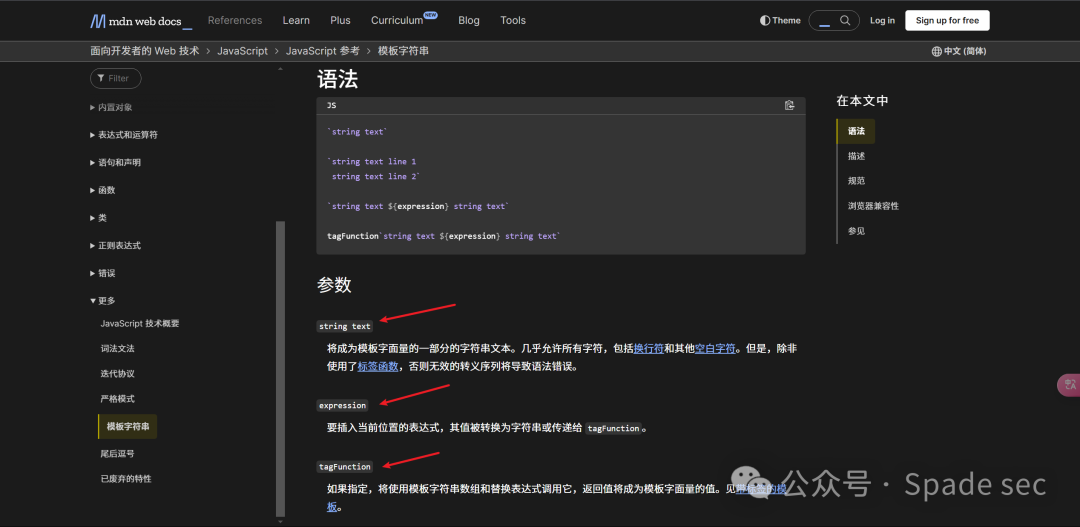Viewport: 1080px width, 527px height.
Task: Open the Blog menu item
Action: tap(469, 21)
